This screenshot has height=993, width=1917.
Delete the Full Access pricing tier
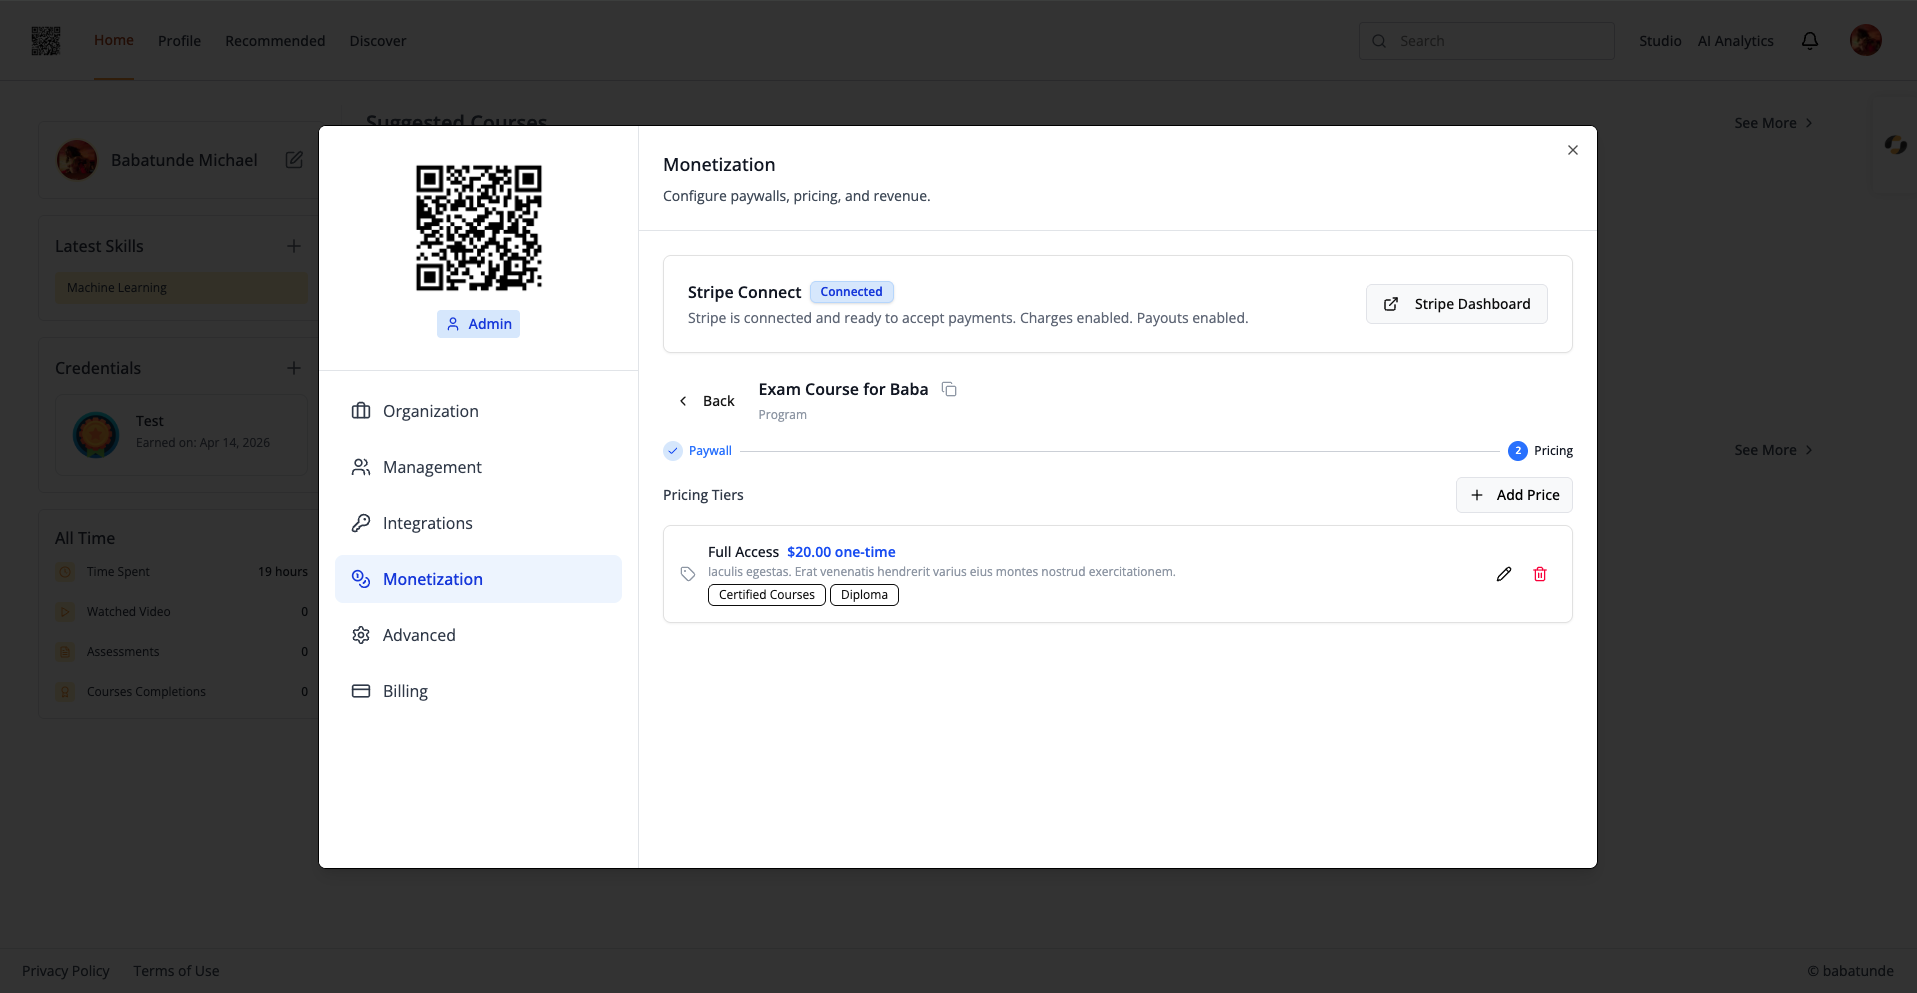(1540, 574)
